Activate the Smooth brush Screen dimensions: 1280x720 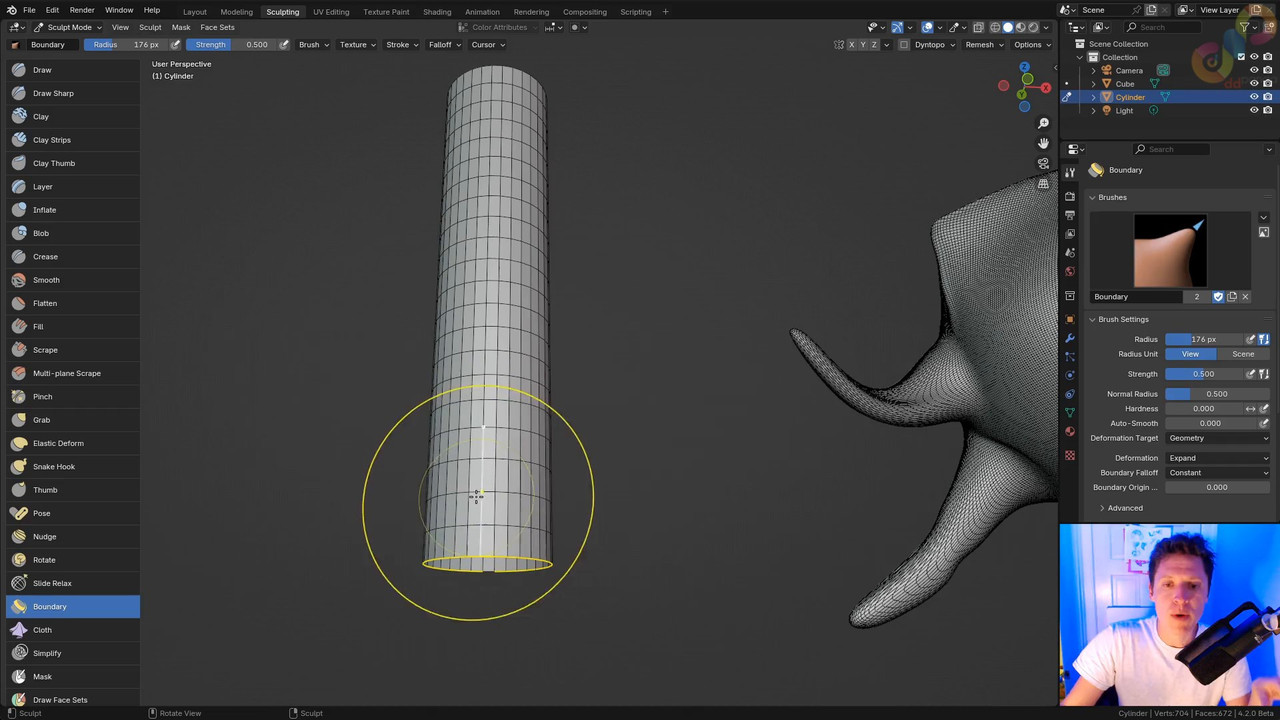pyautogui.click(x=72, y=280)
